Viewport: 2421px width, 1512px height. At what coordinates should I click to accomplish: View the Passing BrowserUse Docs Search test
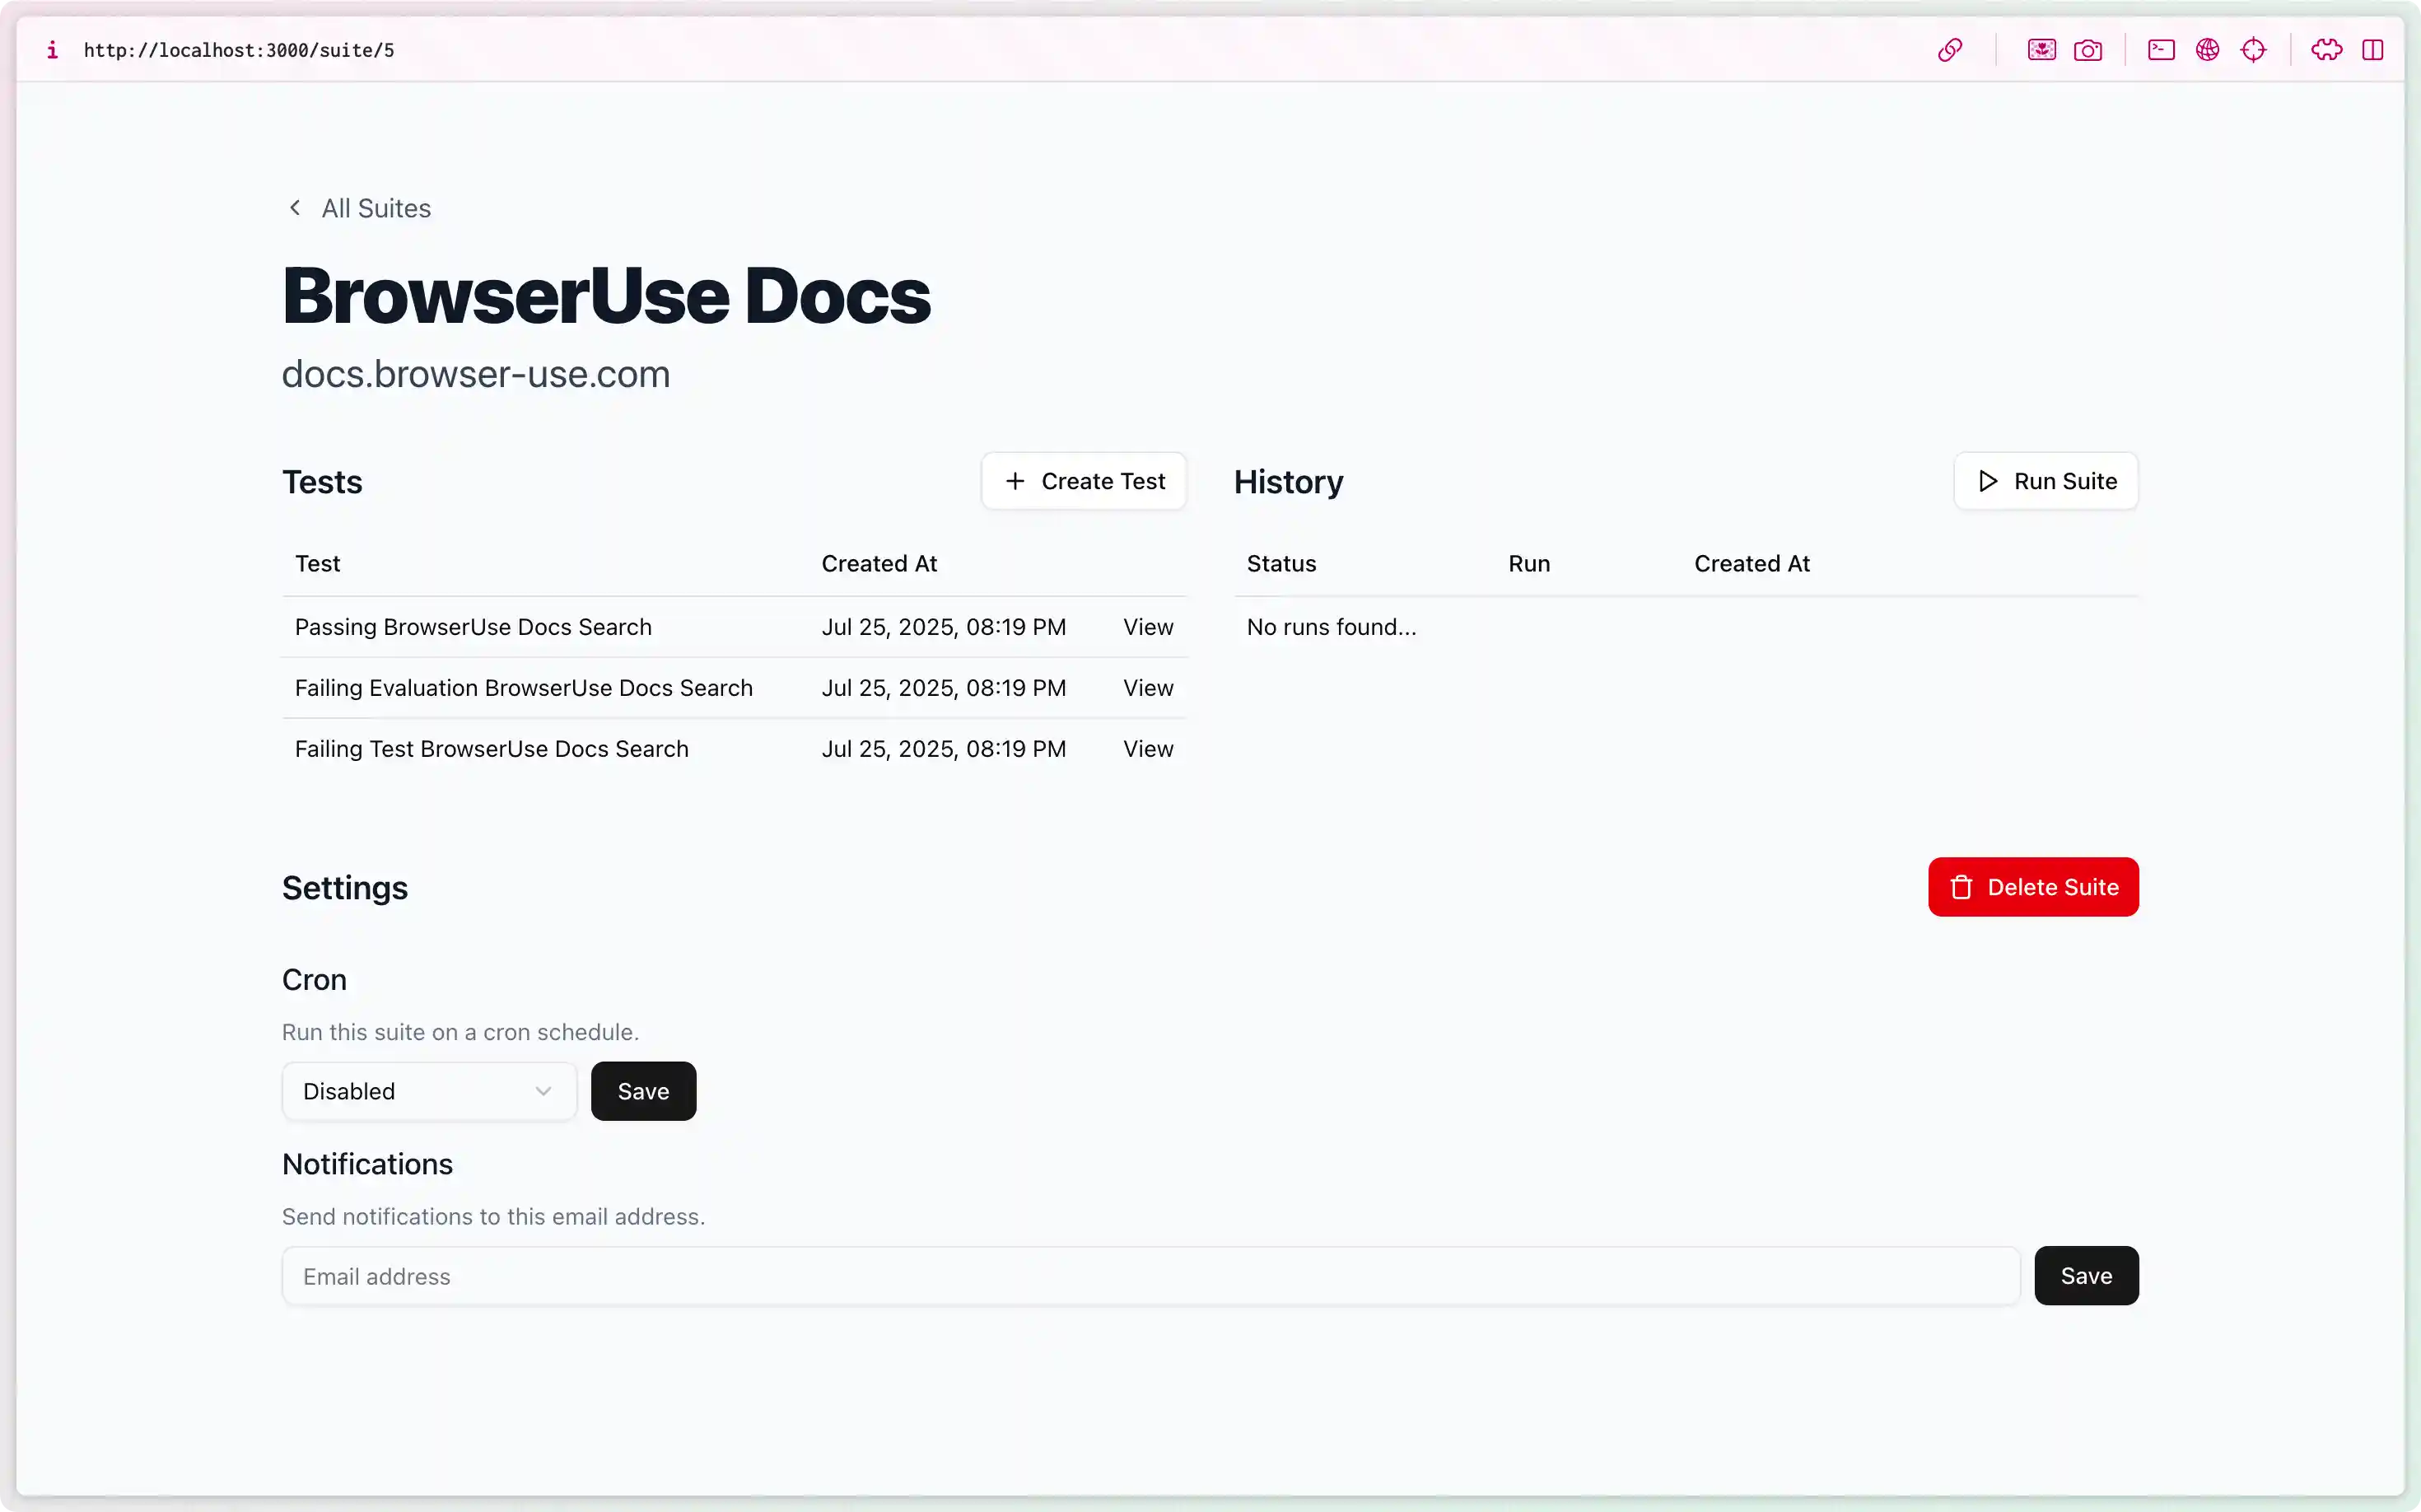(x=1147, y=627)
